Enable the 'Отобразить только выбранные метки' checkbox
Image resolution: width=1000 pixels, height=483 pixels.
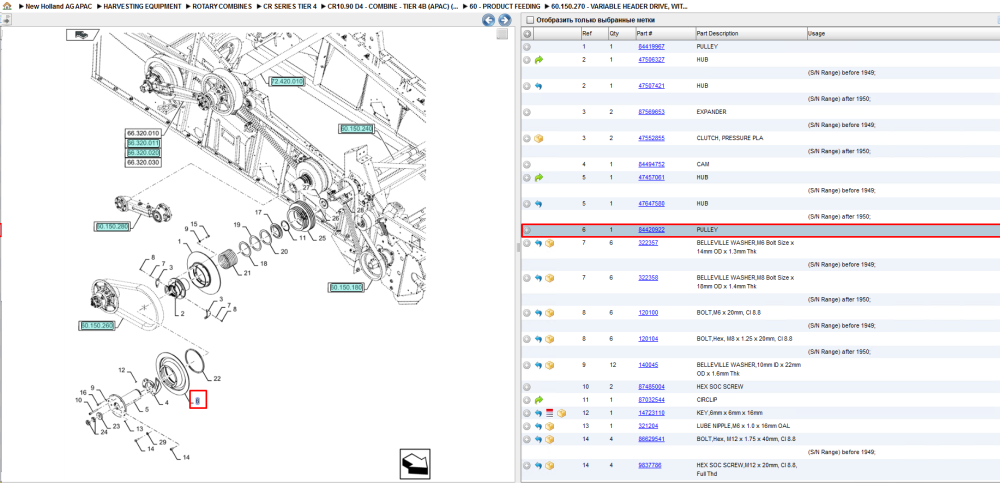coord(529,20)
